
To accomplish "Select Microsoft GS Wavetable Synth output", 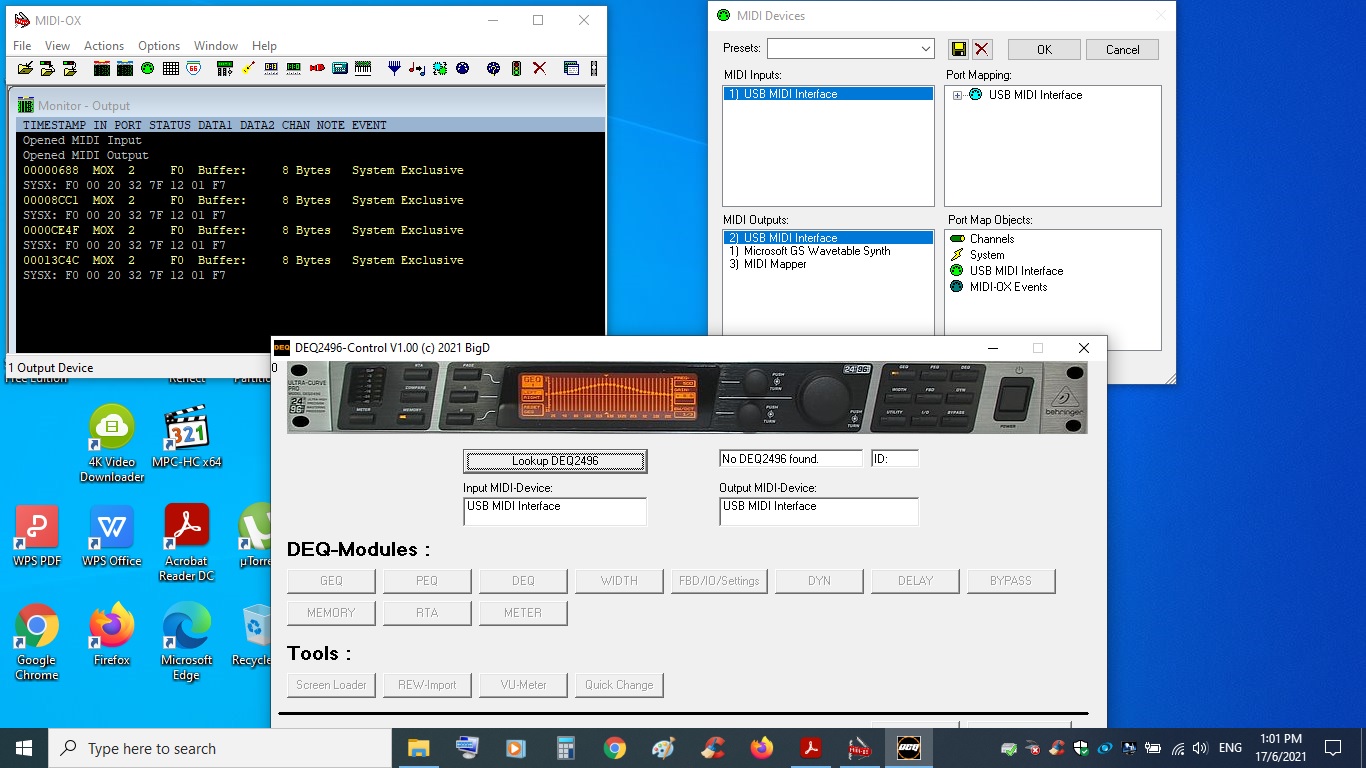I will coord(828,251).
